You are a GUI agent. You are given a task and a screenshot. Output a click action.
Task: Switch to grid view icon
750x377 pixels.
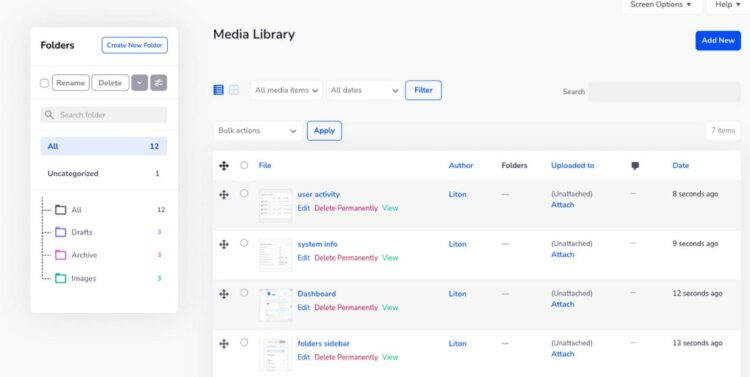233,90
